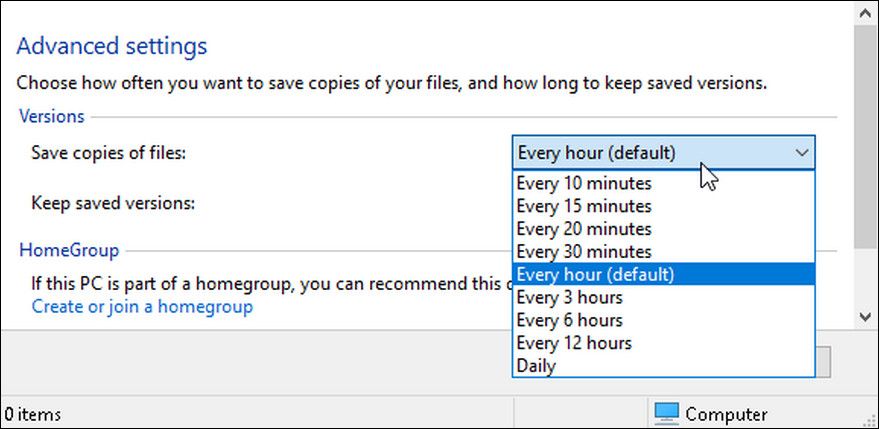The image size is (879, 429).
Task: Click the scrollbar down arrow
Action: pos(865,316)
